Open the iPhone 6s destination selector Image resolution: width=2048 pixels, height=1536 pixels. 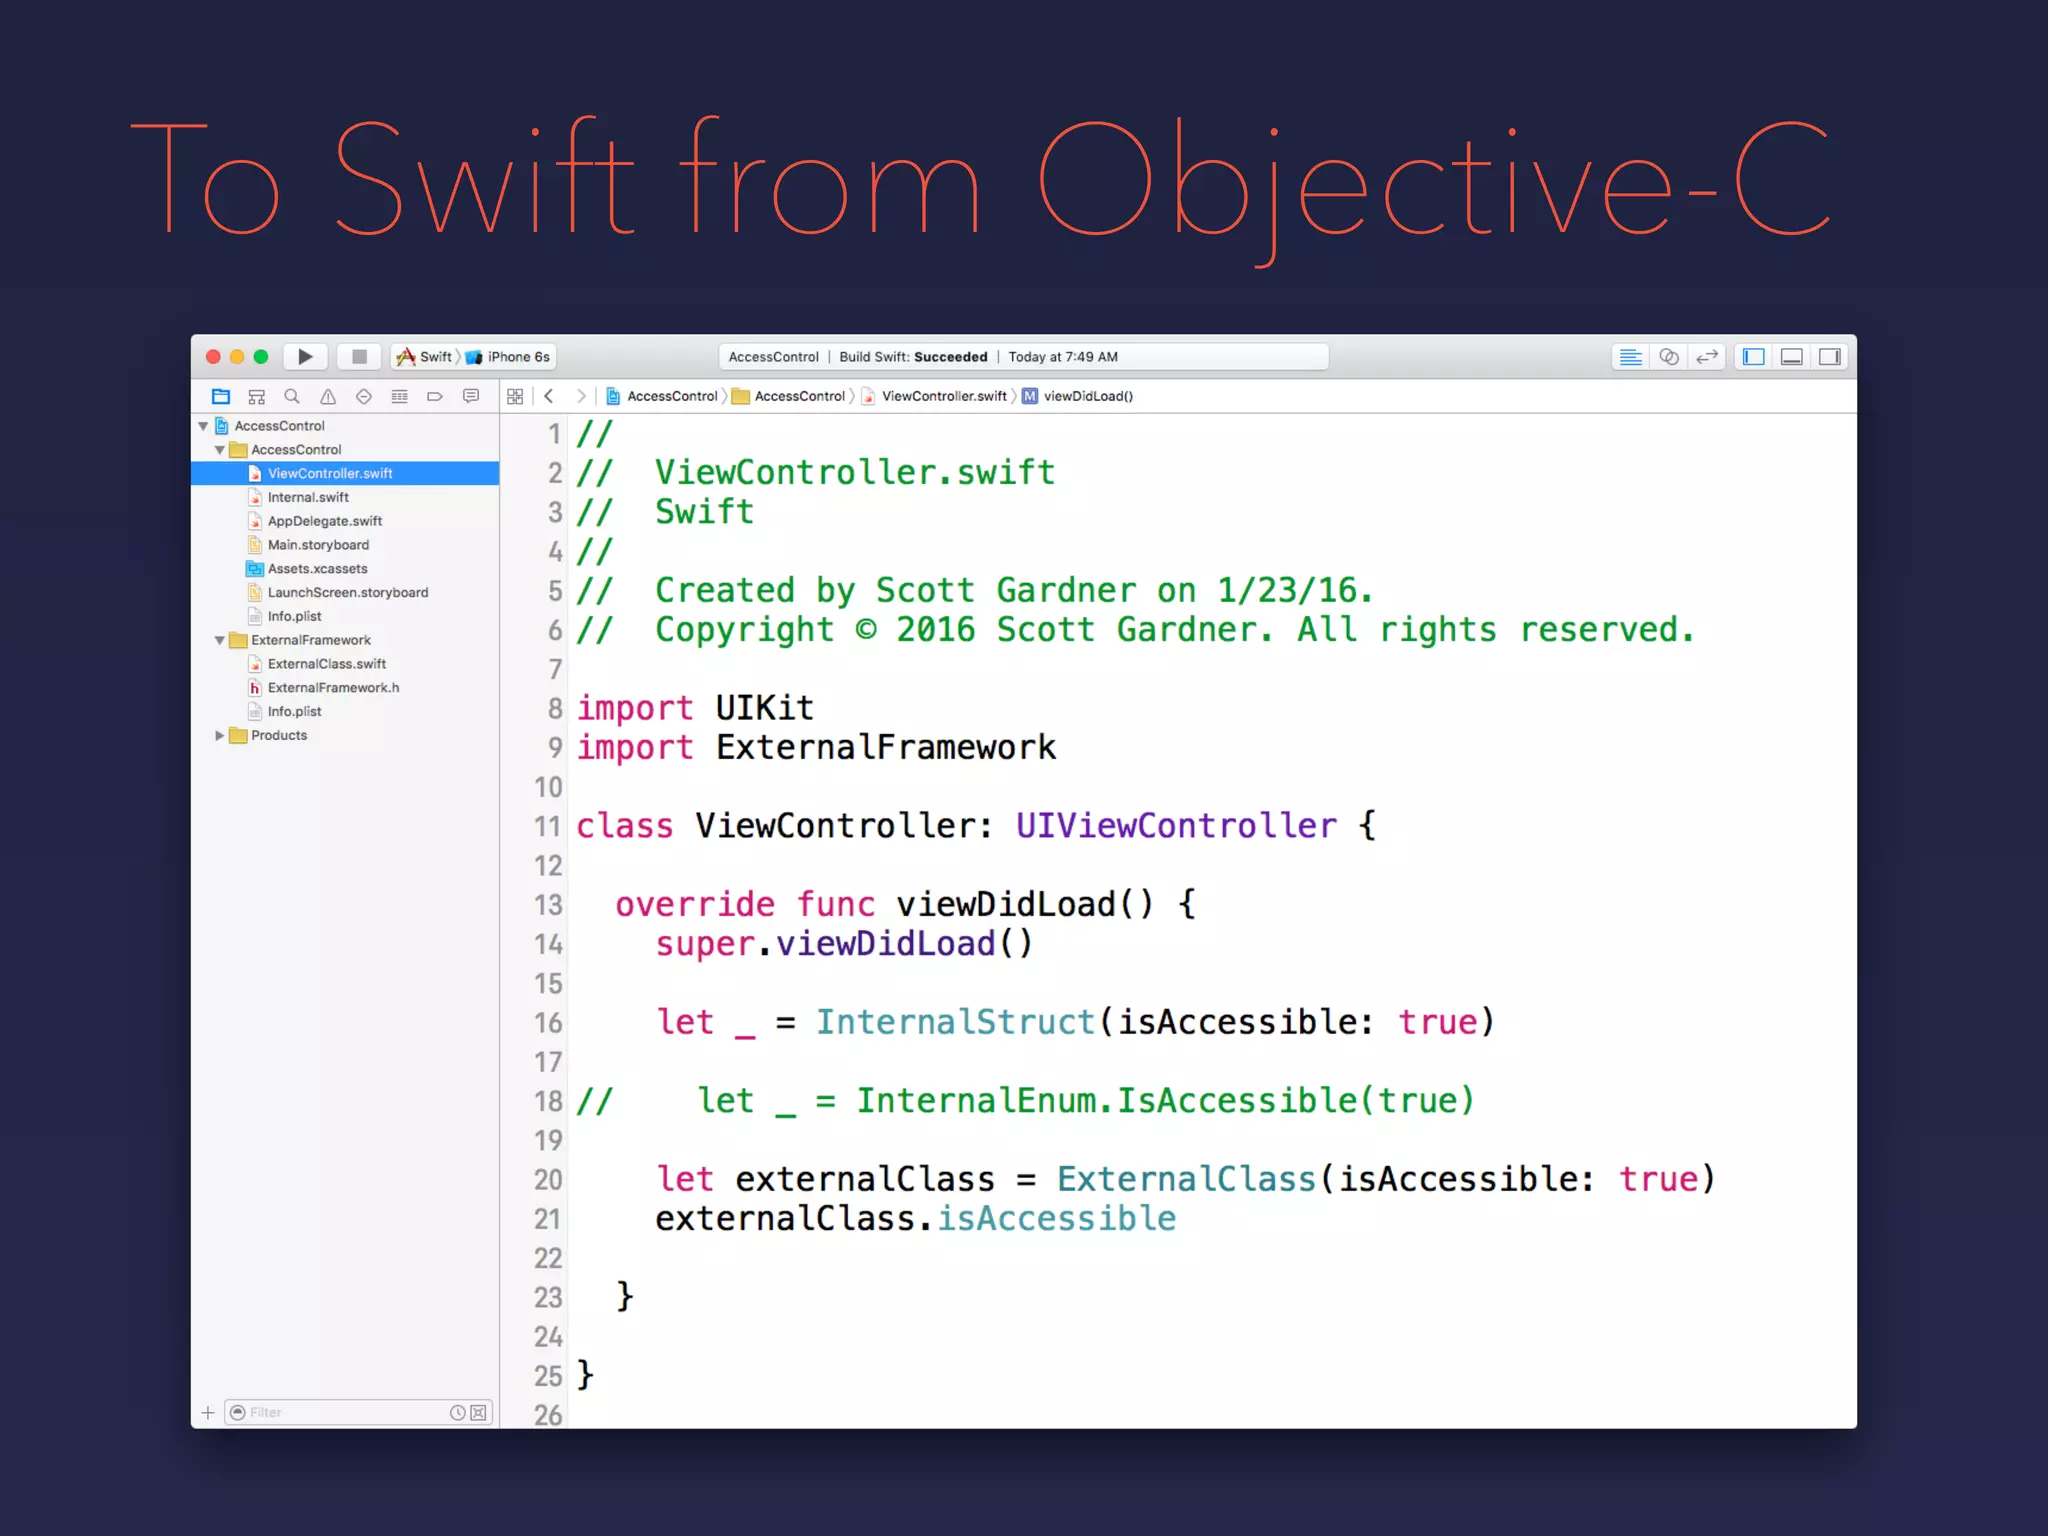pyautogui.click(x=517, y=357)
